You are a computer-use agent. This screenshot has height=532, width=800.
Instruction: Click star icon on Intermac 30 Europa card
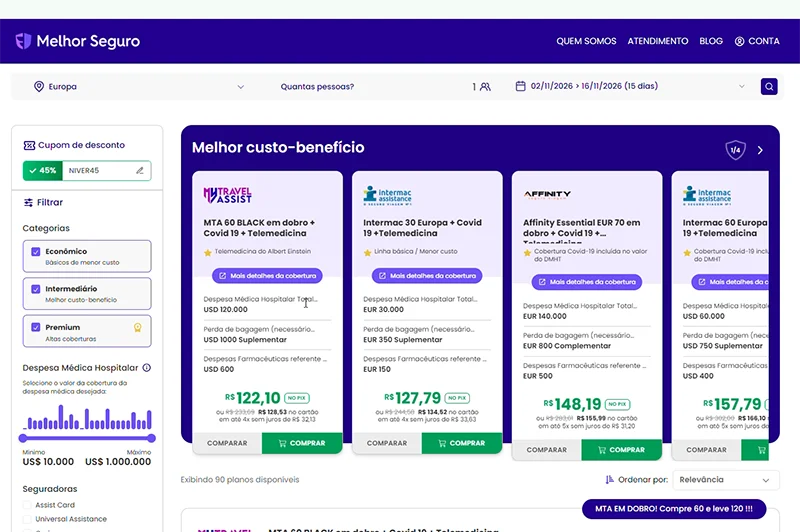pos(367,252)
